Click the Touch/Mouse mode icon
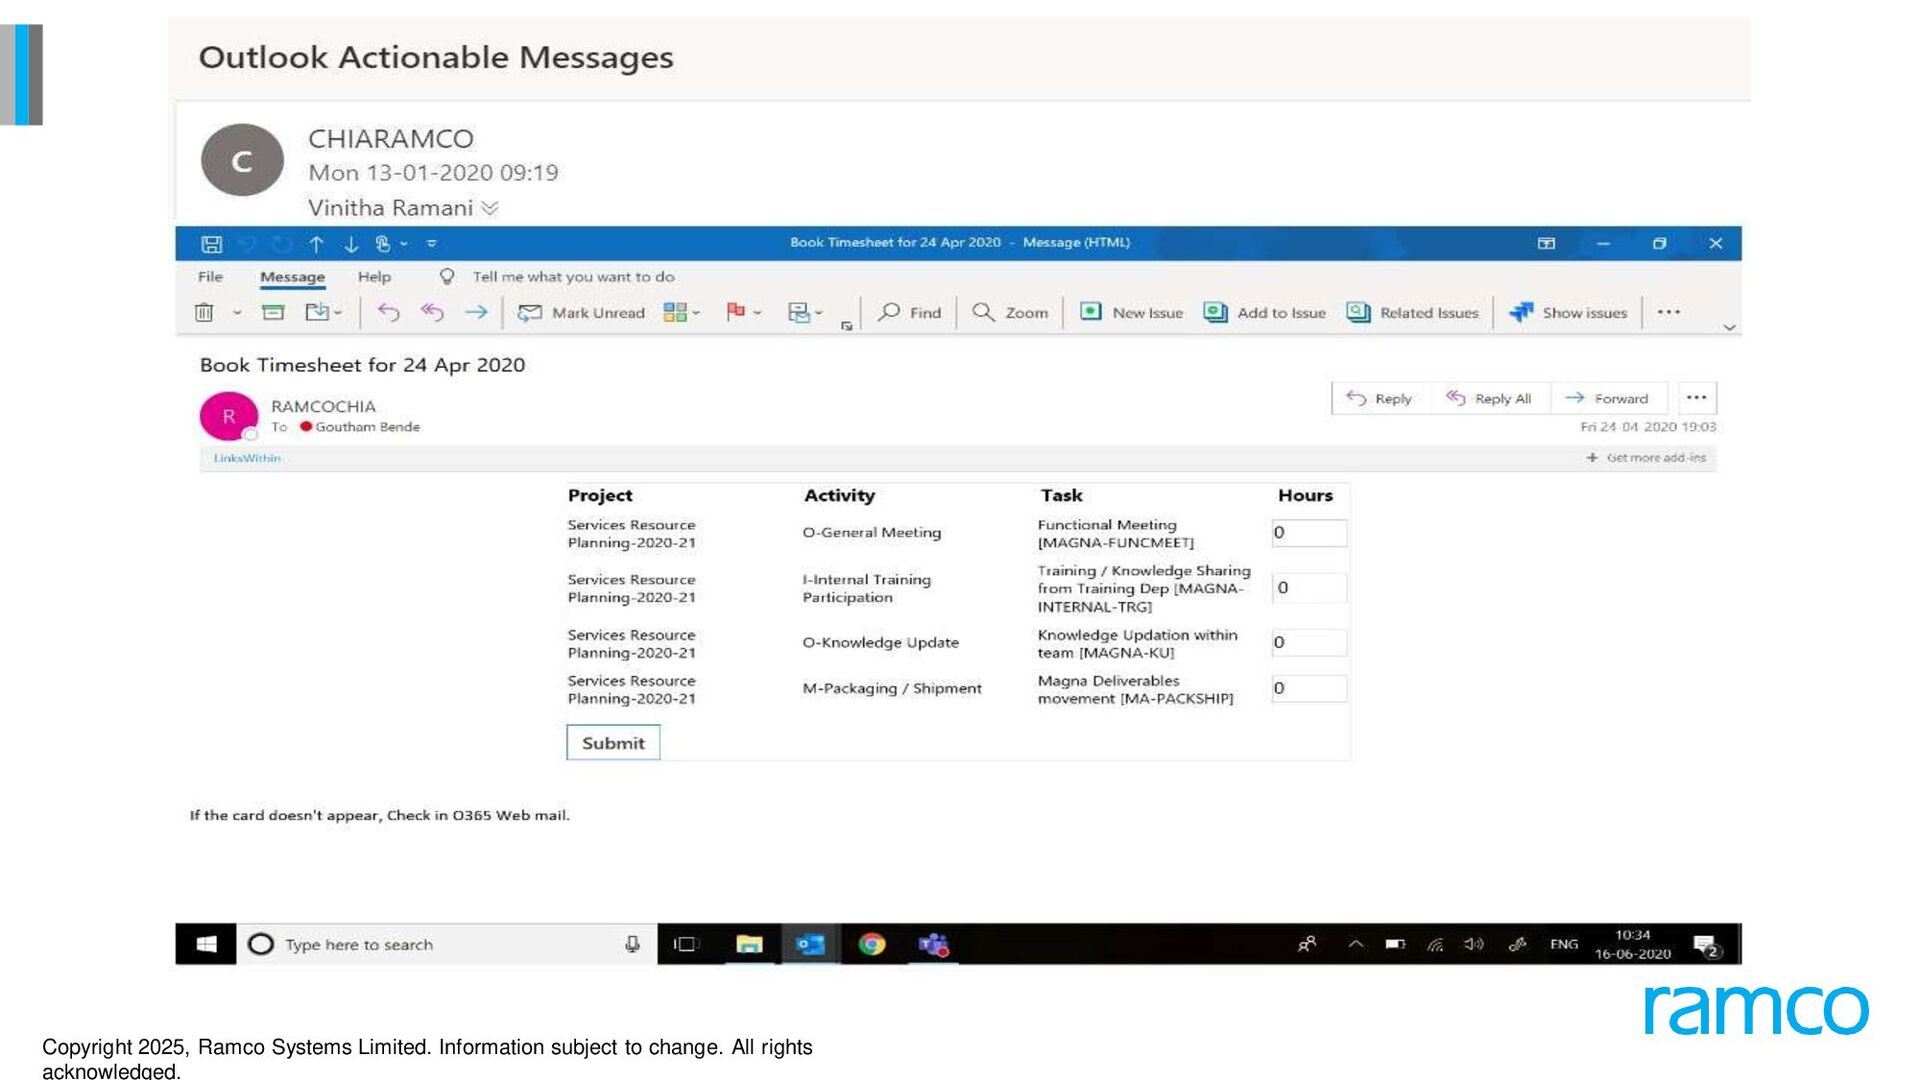The width and height of the screenshot is (1920, 1080). pyautogui.click(x=383, y=244)
